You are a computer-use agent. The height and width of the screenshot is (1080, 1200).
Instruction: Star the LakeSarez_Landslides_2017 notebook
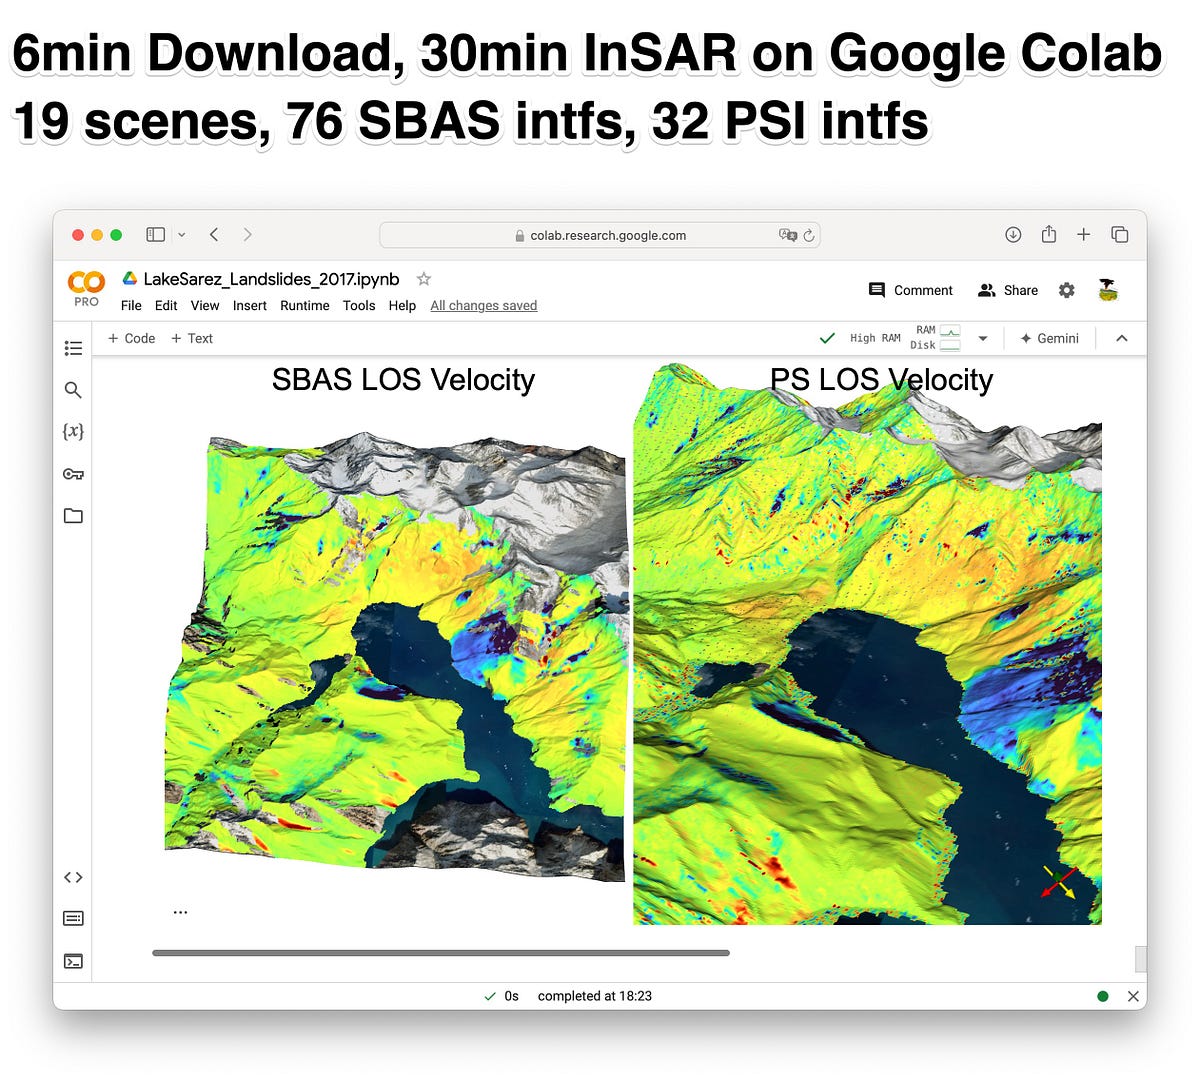(424, 279)
